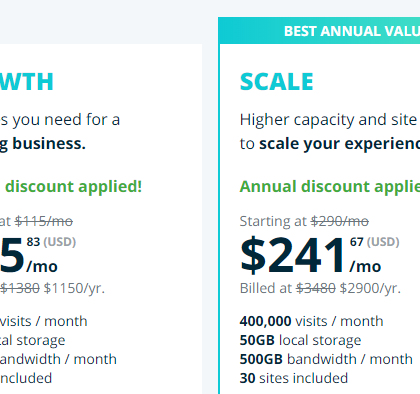The height and width of the screenshot is (394, 420).
Task: Click the Growth 'discount applied!' text
Action: click(x=74, y=186)
